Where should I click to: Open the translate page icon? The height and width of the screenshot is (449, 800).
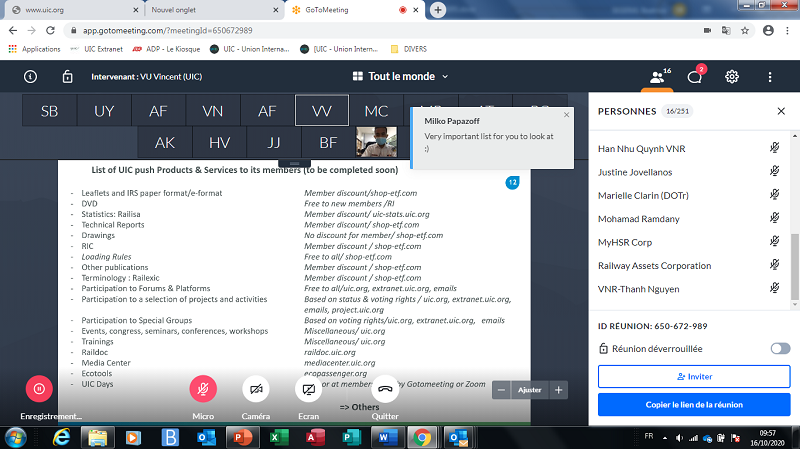(x=726, y=31)
